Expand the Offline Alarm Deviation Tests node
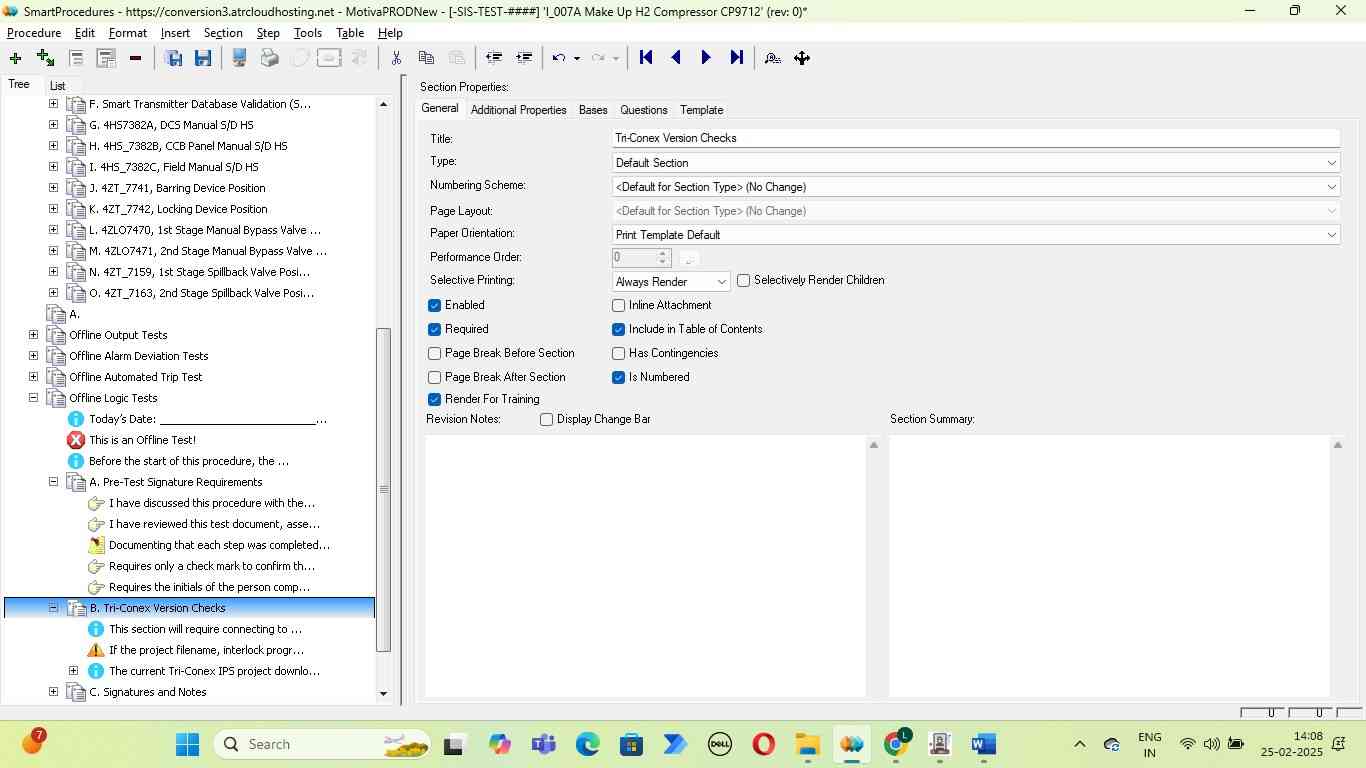This screenshot has width=1366, height=768. click(33, 356)
